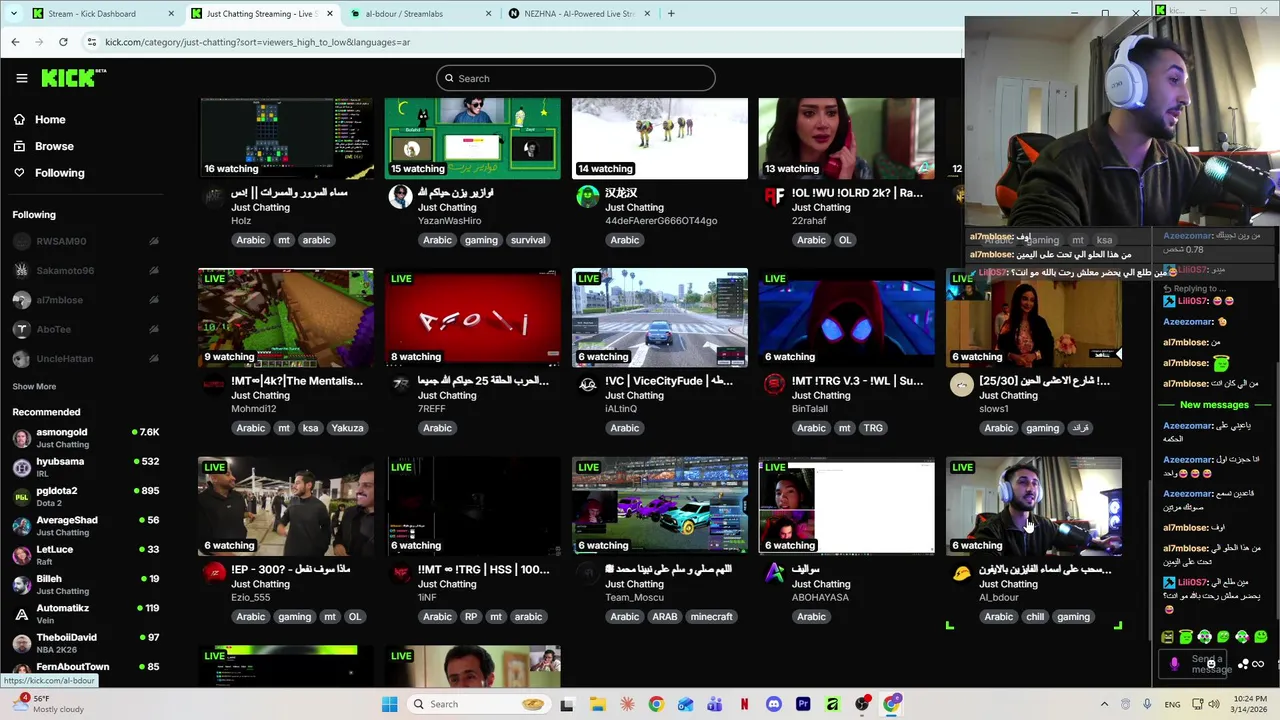Open followed channel UncleHattan
The width and height of the screenshot is (1280, 720).
coord(85,359)
